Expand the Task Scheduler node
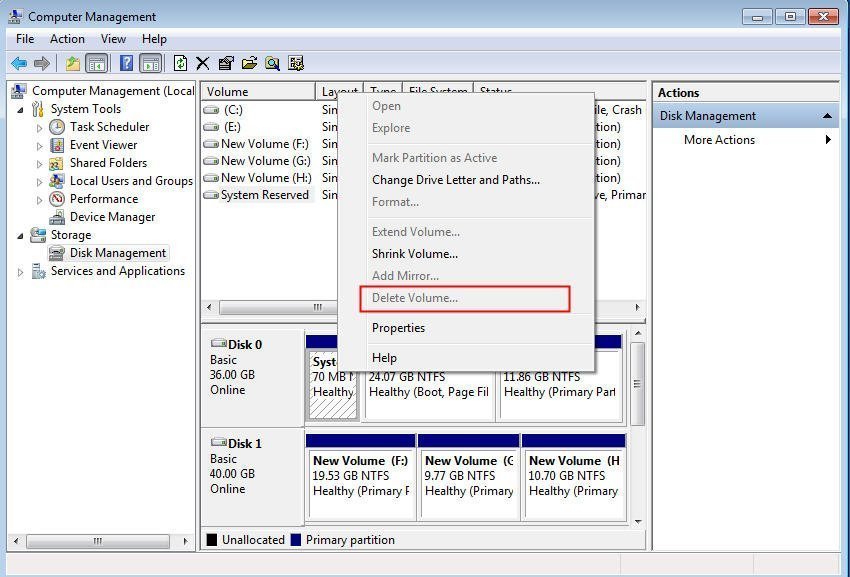Image resolution: width=850 pixels, height=577 pixels. click(39, 129)
